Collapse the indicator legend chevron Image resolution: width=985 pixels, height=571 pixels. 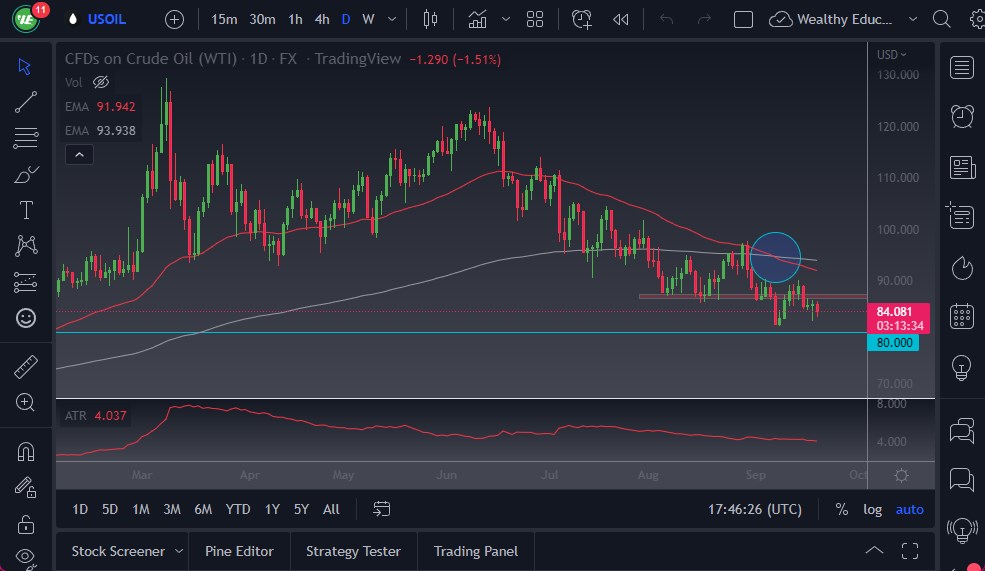(x=78, y=154)
